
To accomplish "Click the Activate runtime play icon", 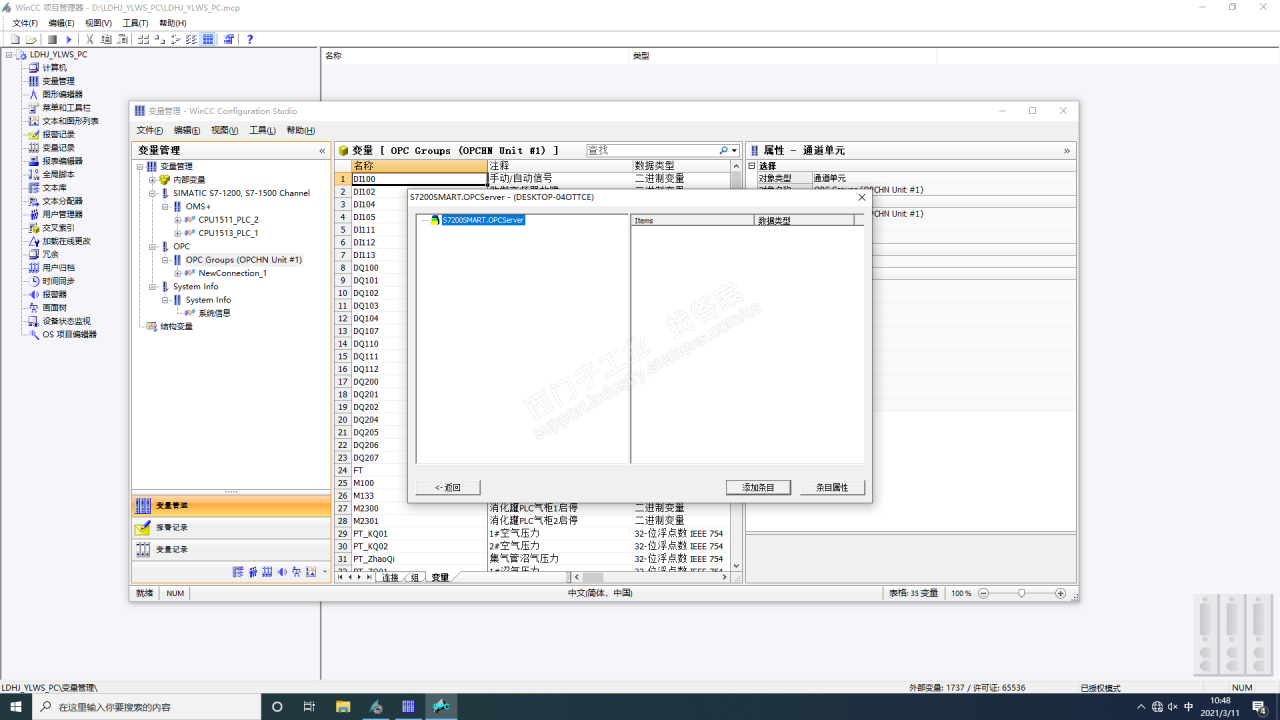I will (68, 39).
